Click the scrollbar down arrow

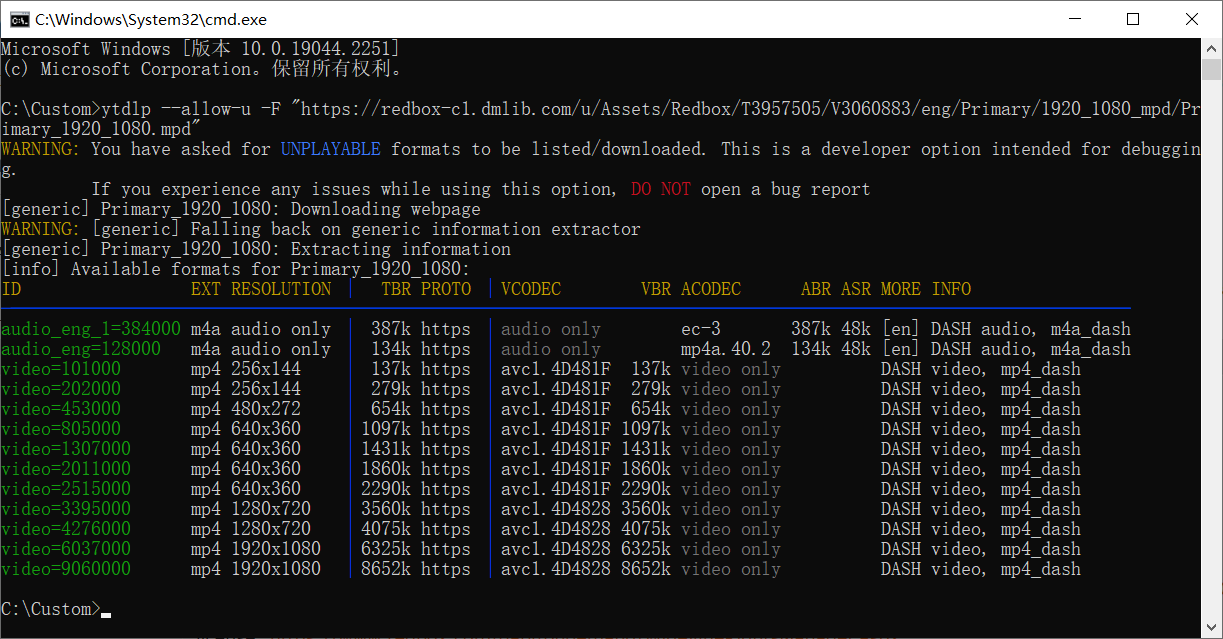[x=1212, y=629]
